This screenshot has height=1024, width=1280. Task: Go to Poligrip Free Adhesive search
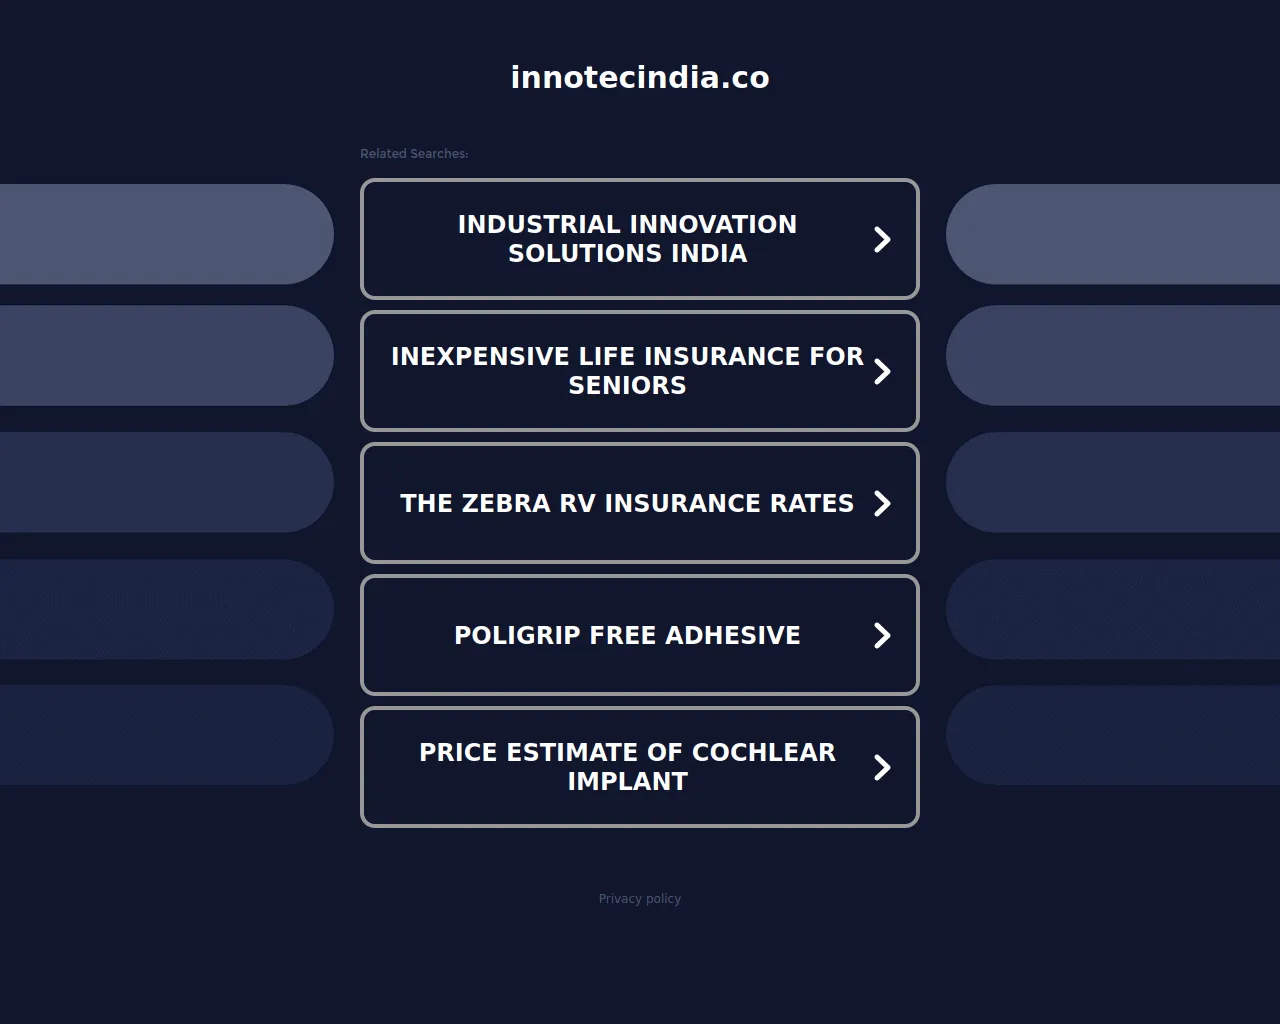click(x=627, y=635)
